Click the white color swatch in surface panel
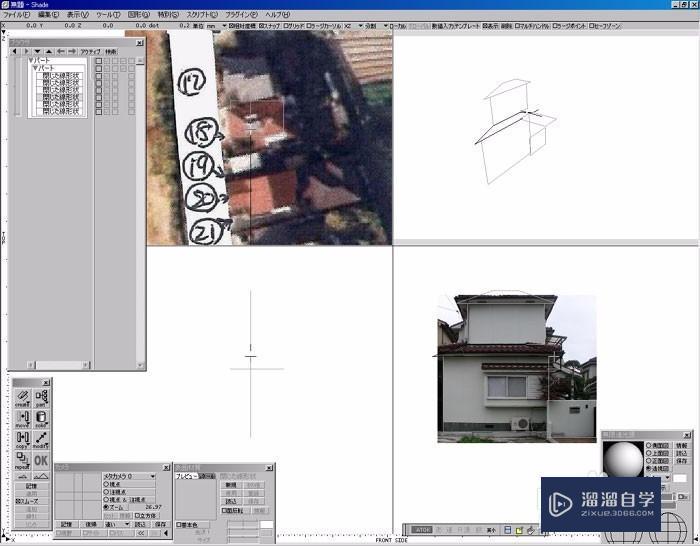 point(267,525)
